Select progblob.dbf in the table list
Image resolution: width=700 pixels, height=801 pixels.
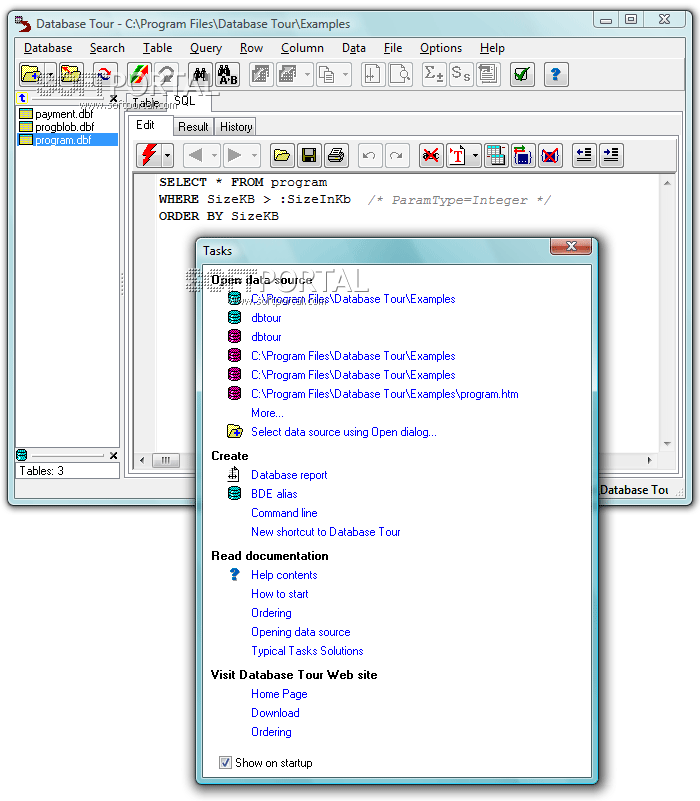[x=64, y=127]
